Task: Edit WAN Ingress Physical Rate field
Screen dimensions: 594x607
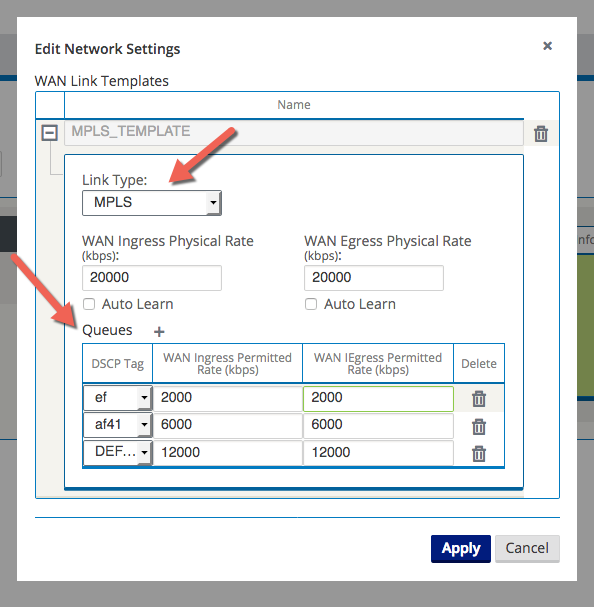Action: pos(152,278)
